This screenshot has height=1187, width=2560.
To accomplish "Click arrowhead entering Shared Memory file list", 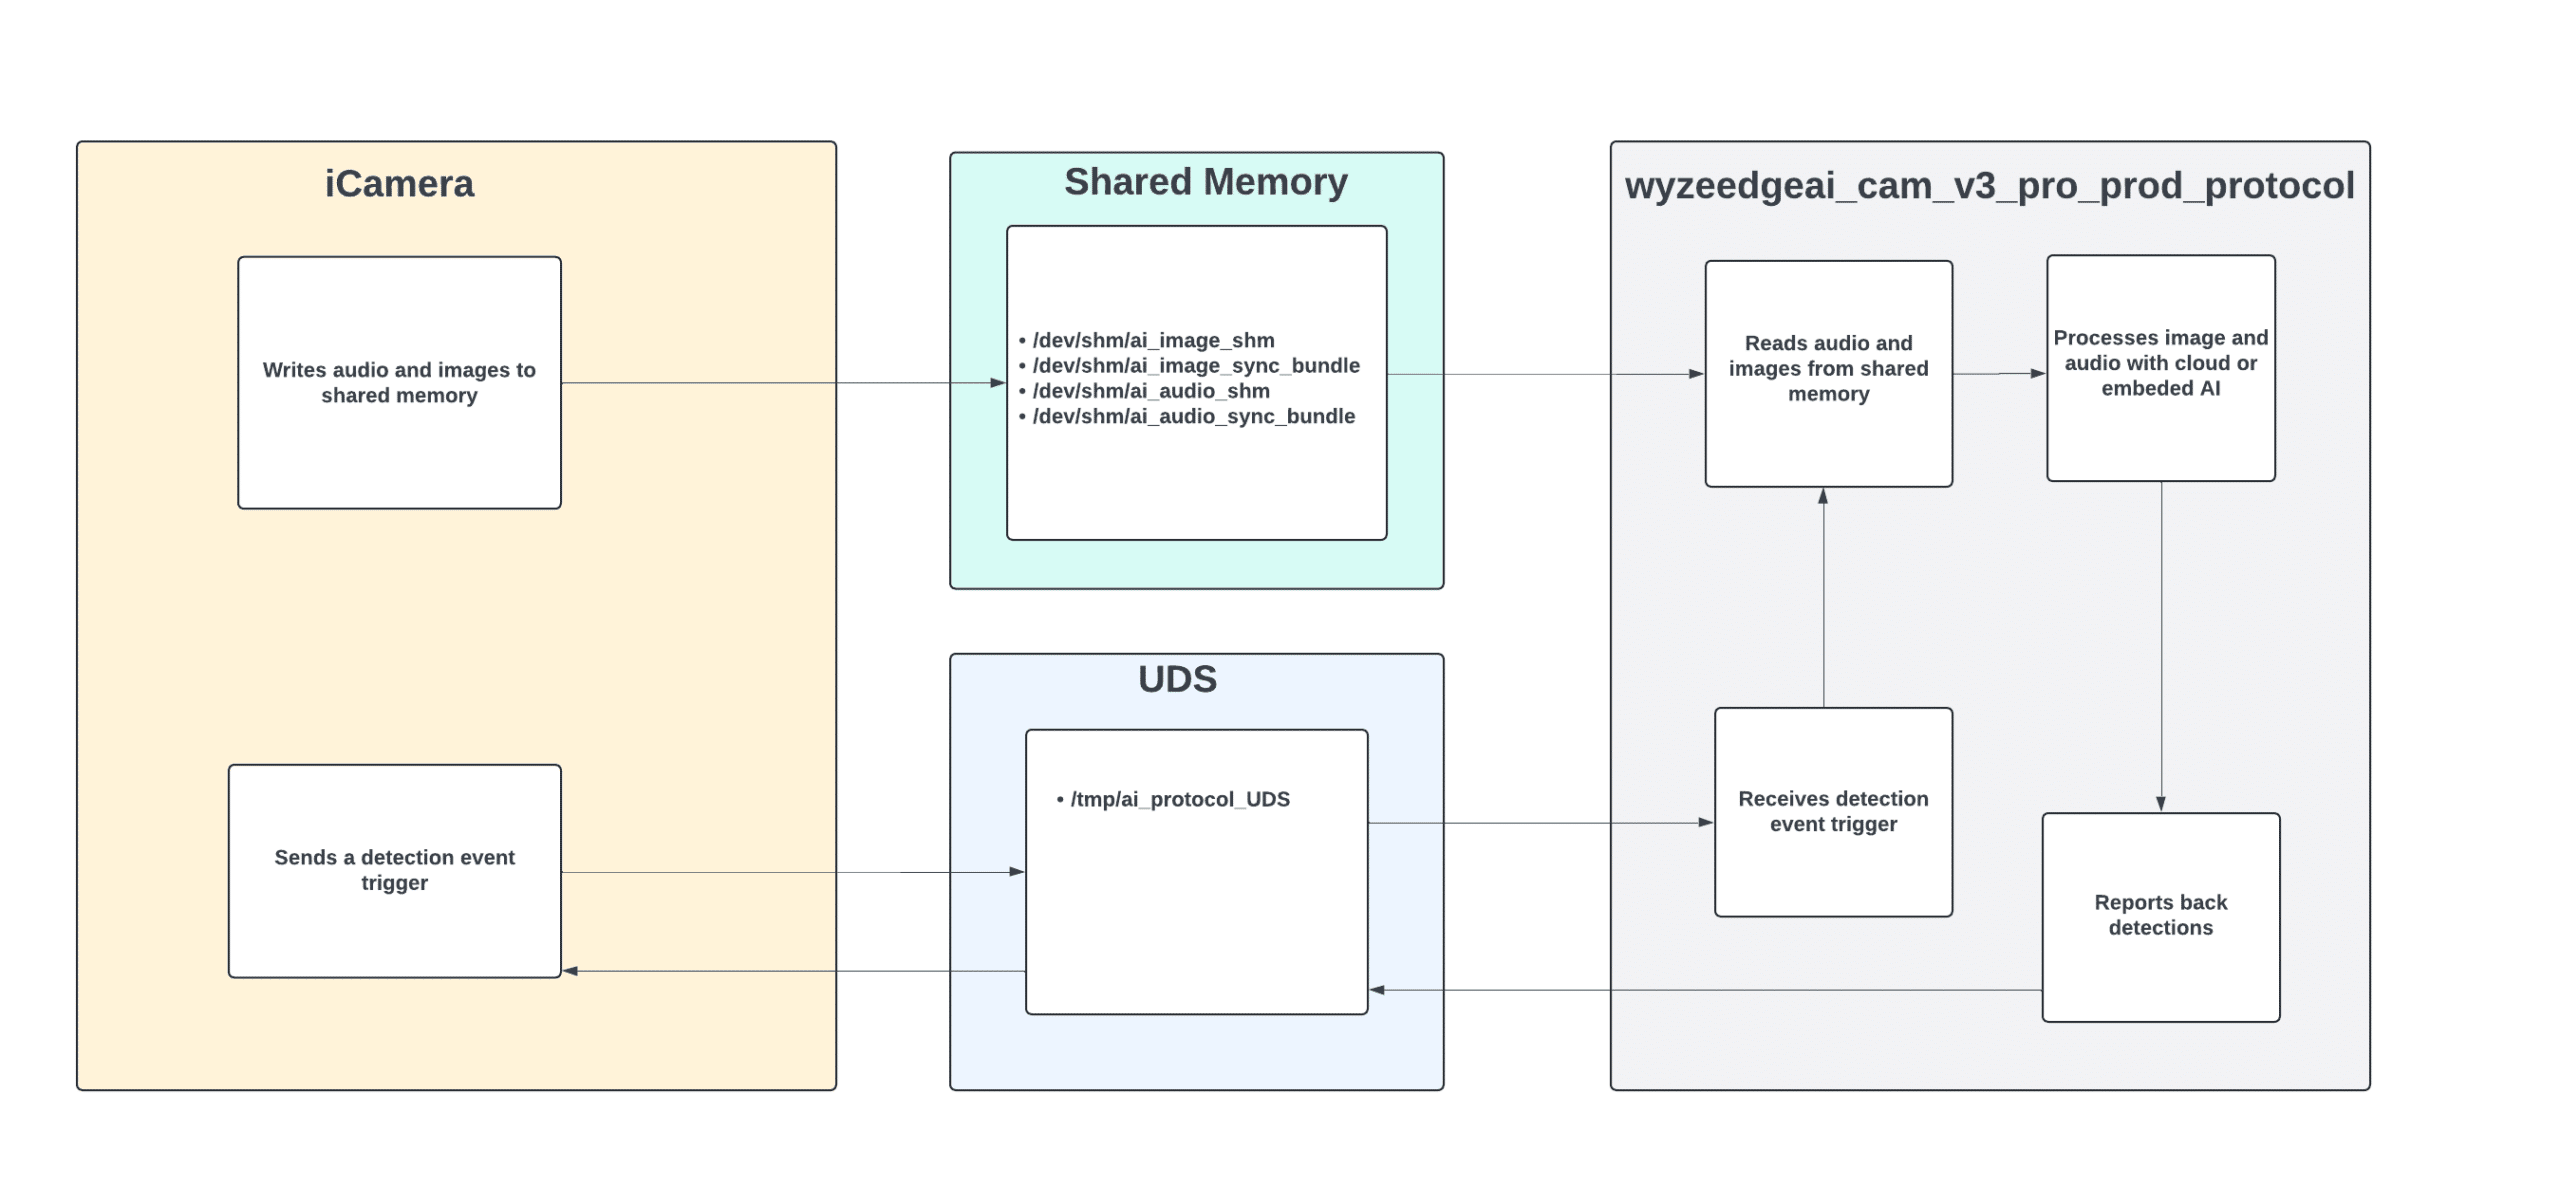I will [997, 382].
